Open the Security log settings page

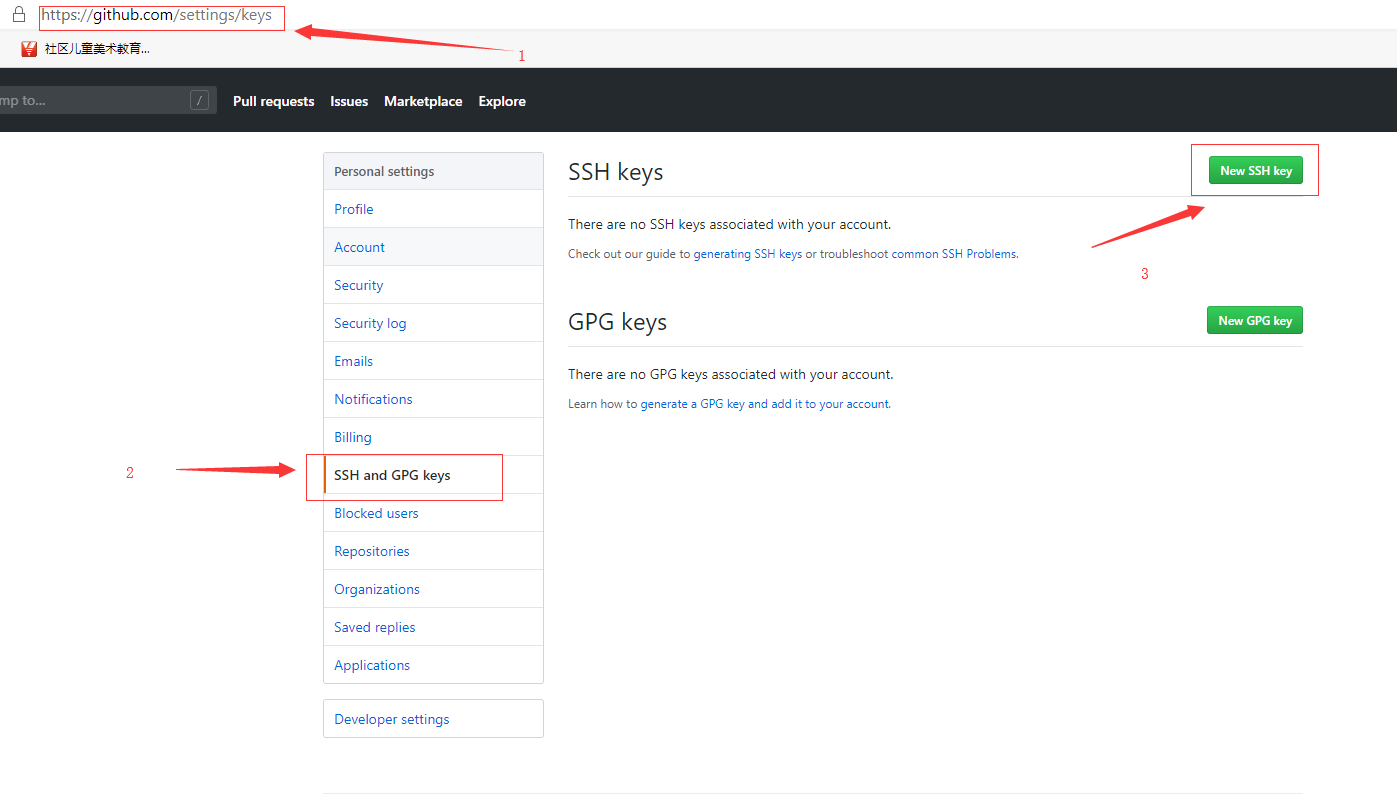point(433,323)
